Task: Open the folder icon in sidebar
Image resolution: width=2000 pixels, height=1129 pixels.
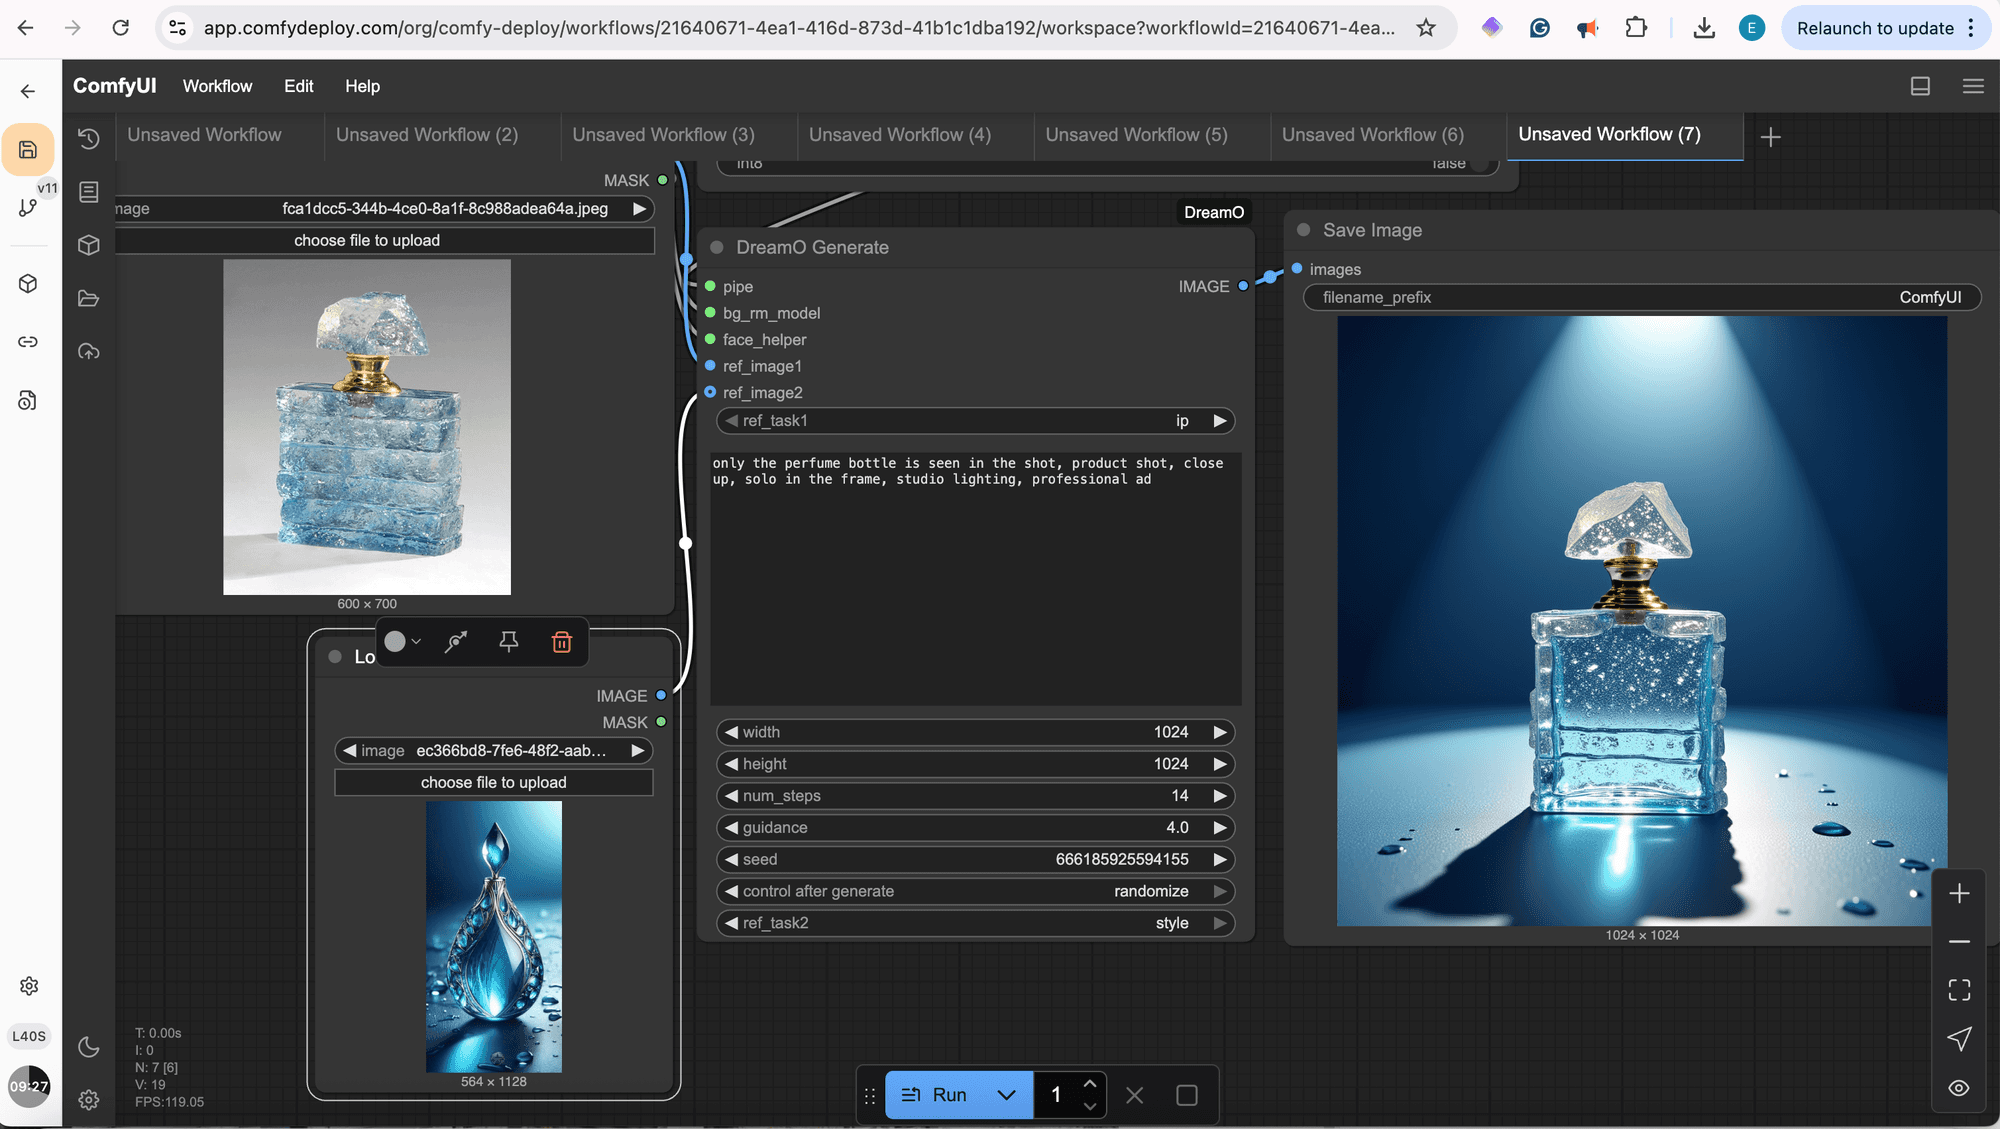Action: (89, 298)
